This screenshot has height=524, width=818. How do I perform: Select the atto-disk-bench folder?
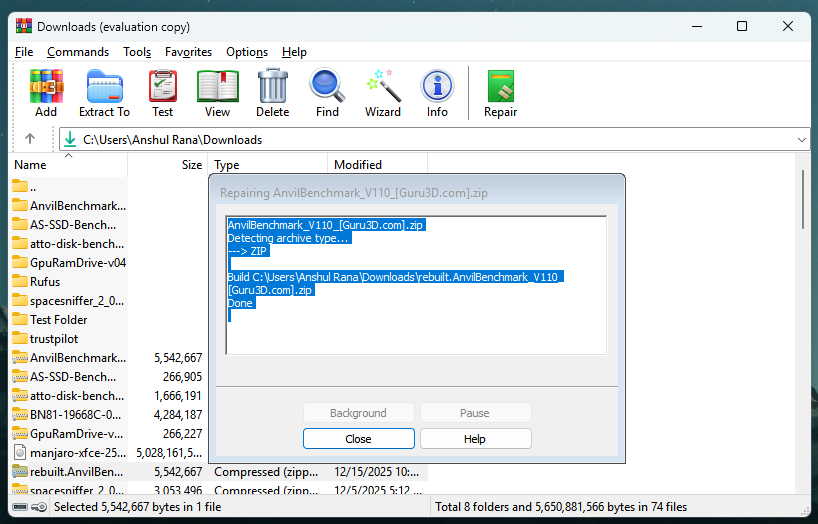(x=69, y=244)
